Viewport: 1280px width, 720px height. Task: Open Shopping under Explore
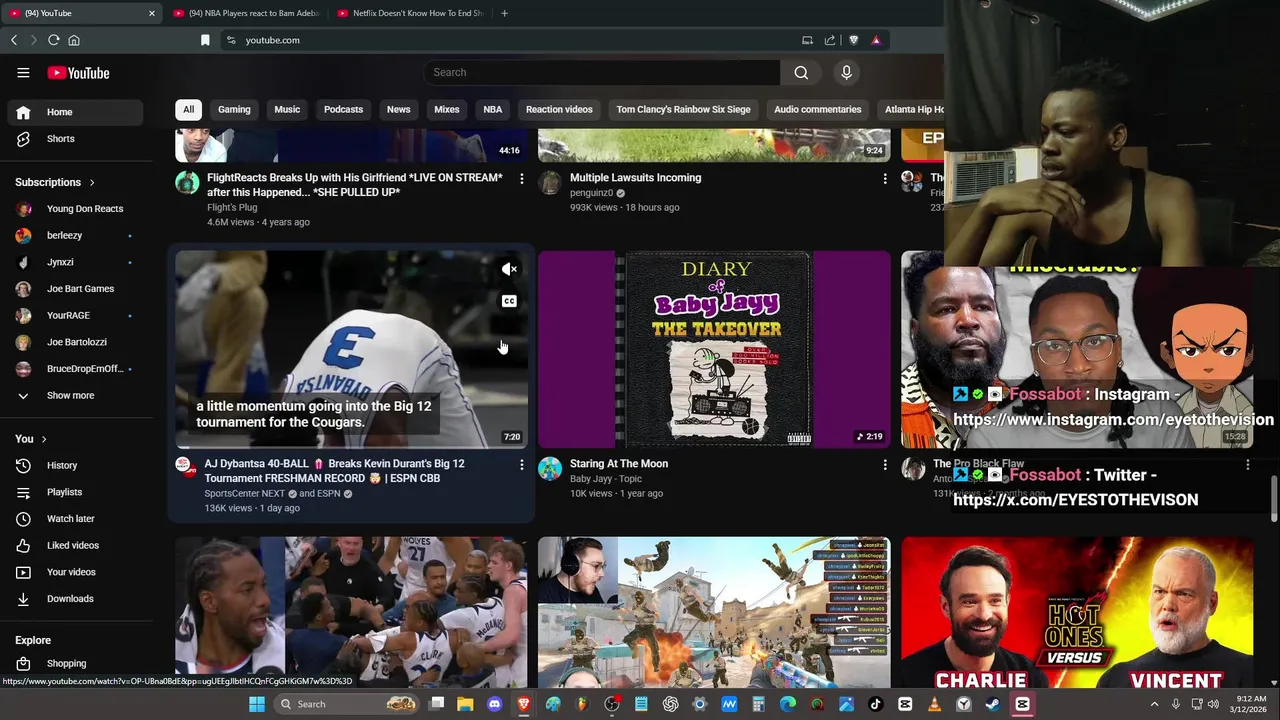(75, 663)
